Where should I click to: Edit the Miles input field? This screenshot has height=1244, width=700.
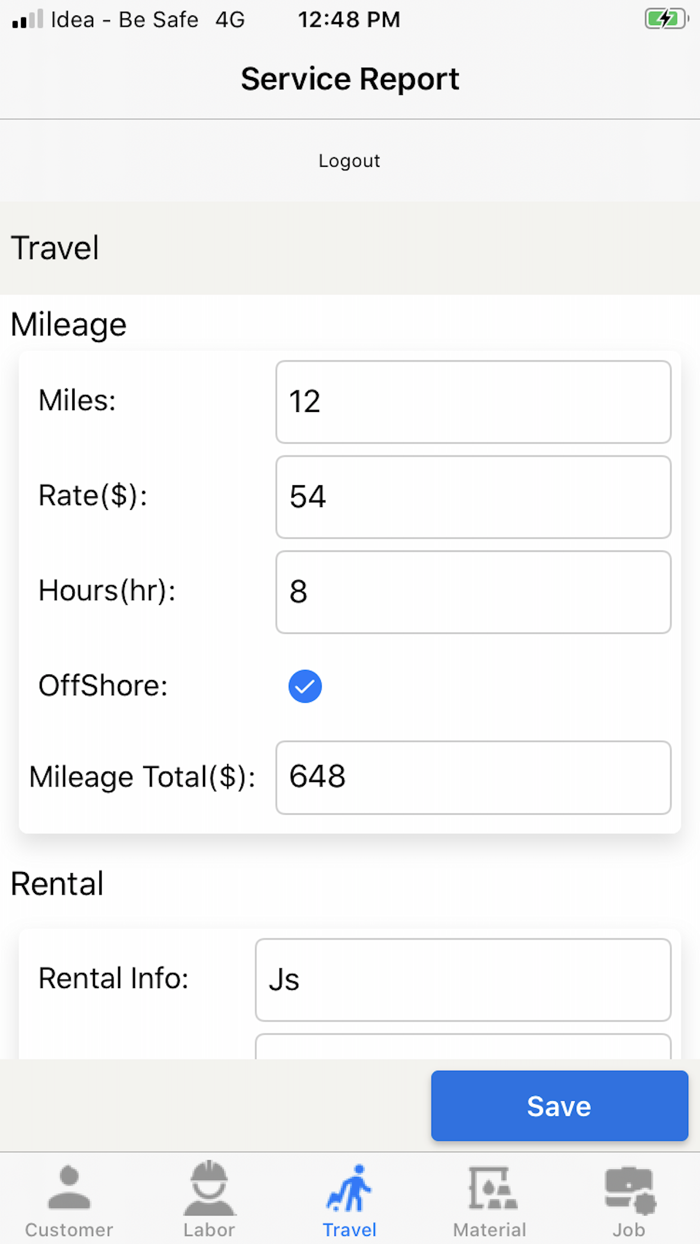pyautogui.click(x=472, y=402)
